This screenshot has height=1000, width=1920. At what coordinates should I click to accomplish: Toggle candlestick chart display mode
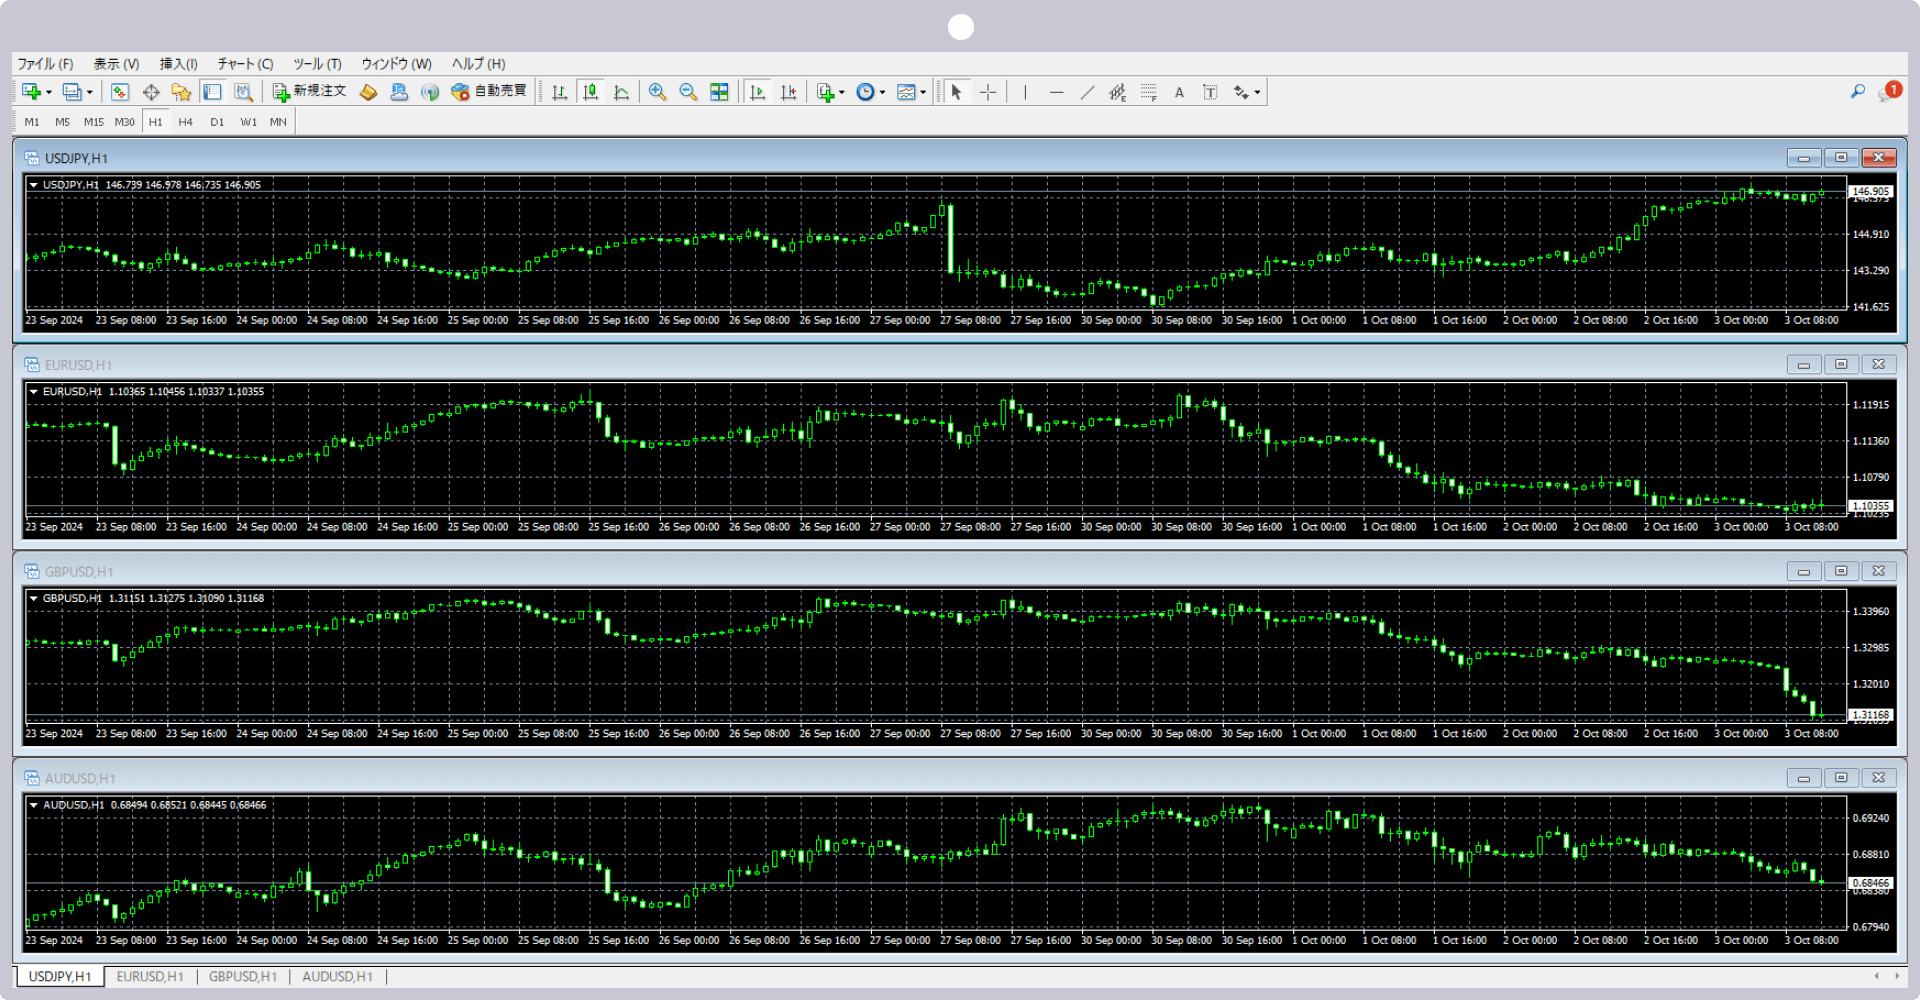[591, 92]
